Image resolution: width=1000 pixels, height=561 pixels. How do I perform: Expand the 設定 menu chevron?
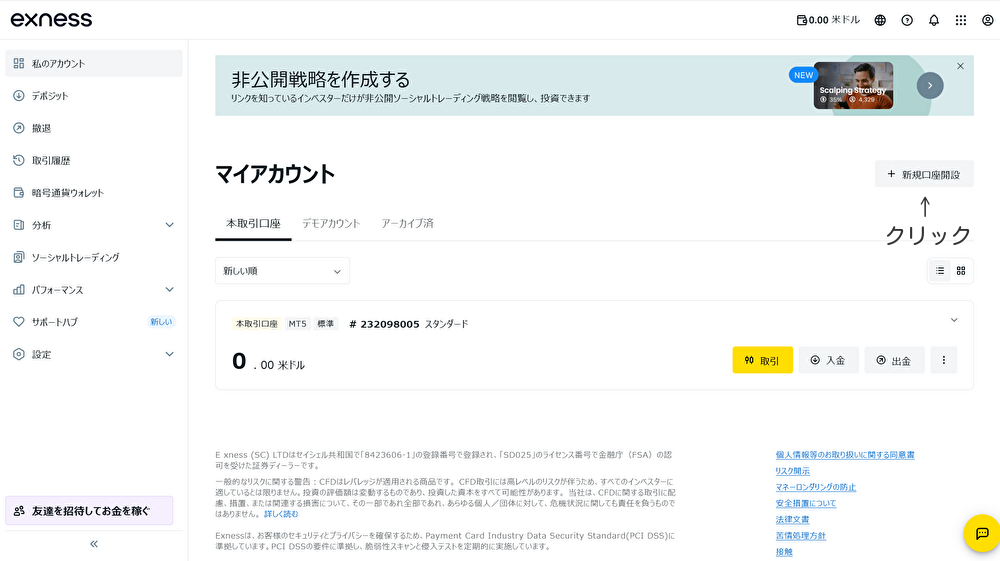170,354
